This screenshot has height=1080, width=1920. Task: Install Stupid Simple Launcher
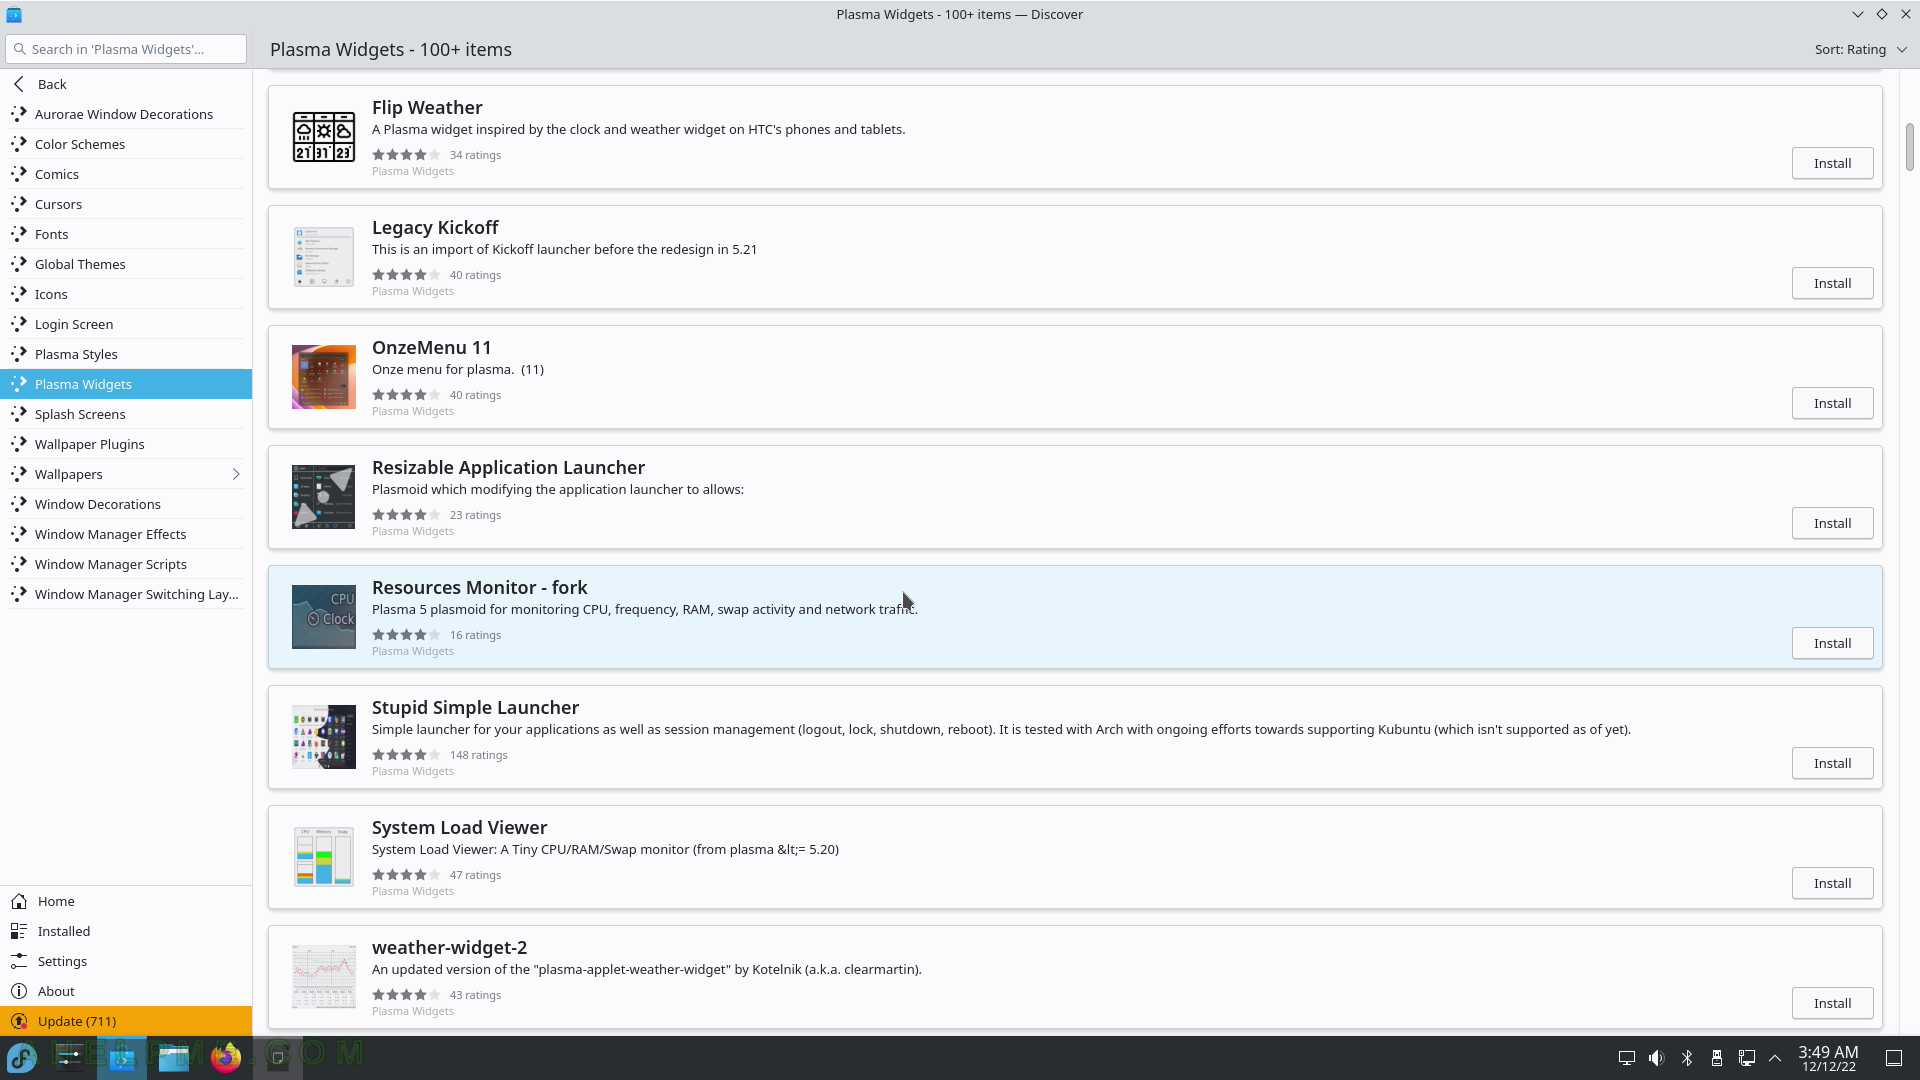click(x=1832, y=763)
